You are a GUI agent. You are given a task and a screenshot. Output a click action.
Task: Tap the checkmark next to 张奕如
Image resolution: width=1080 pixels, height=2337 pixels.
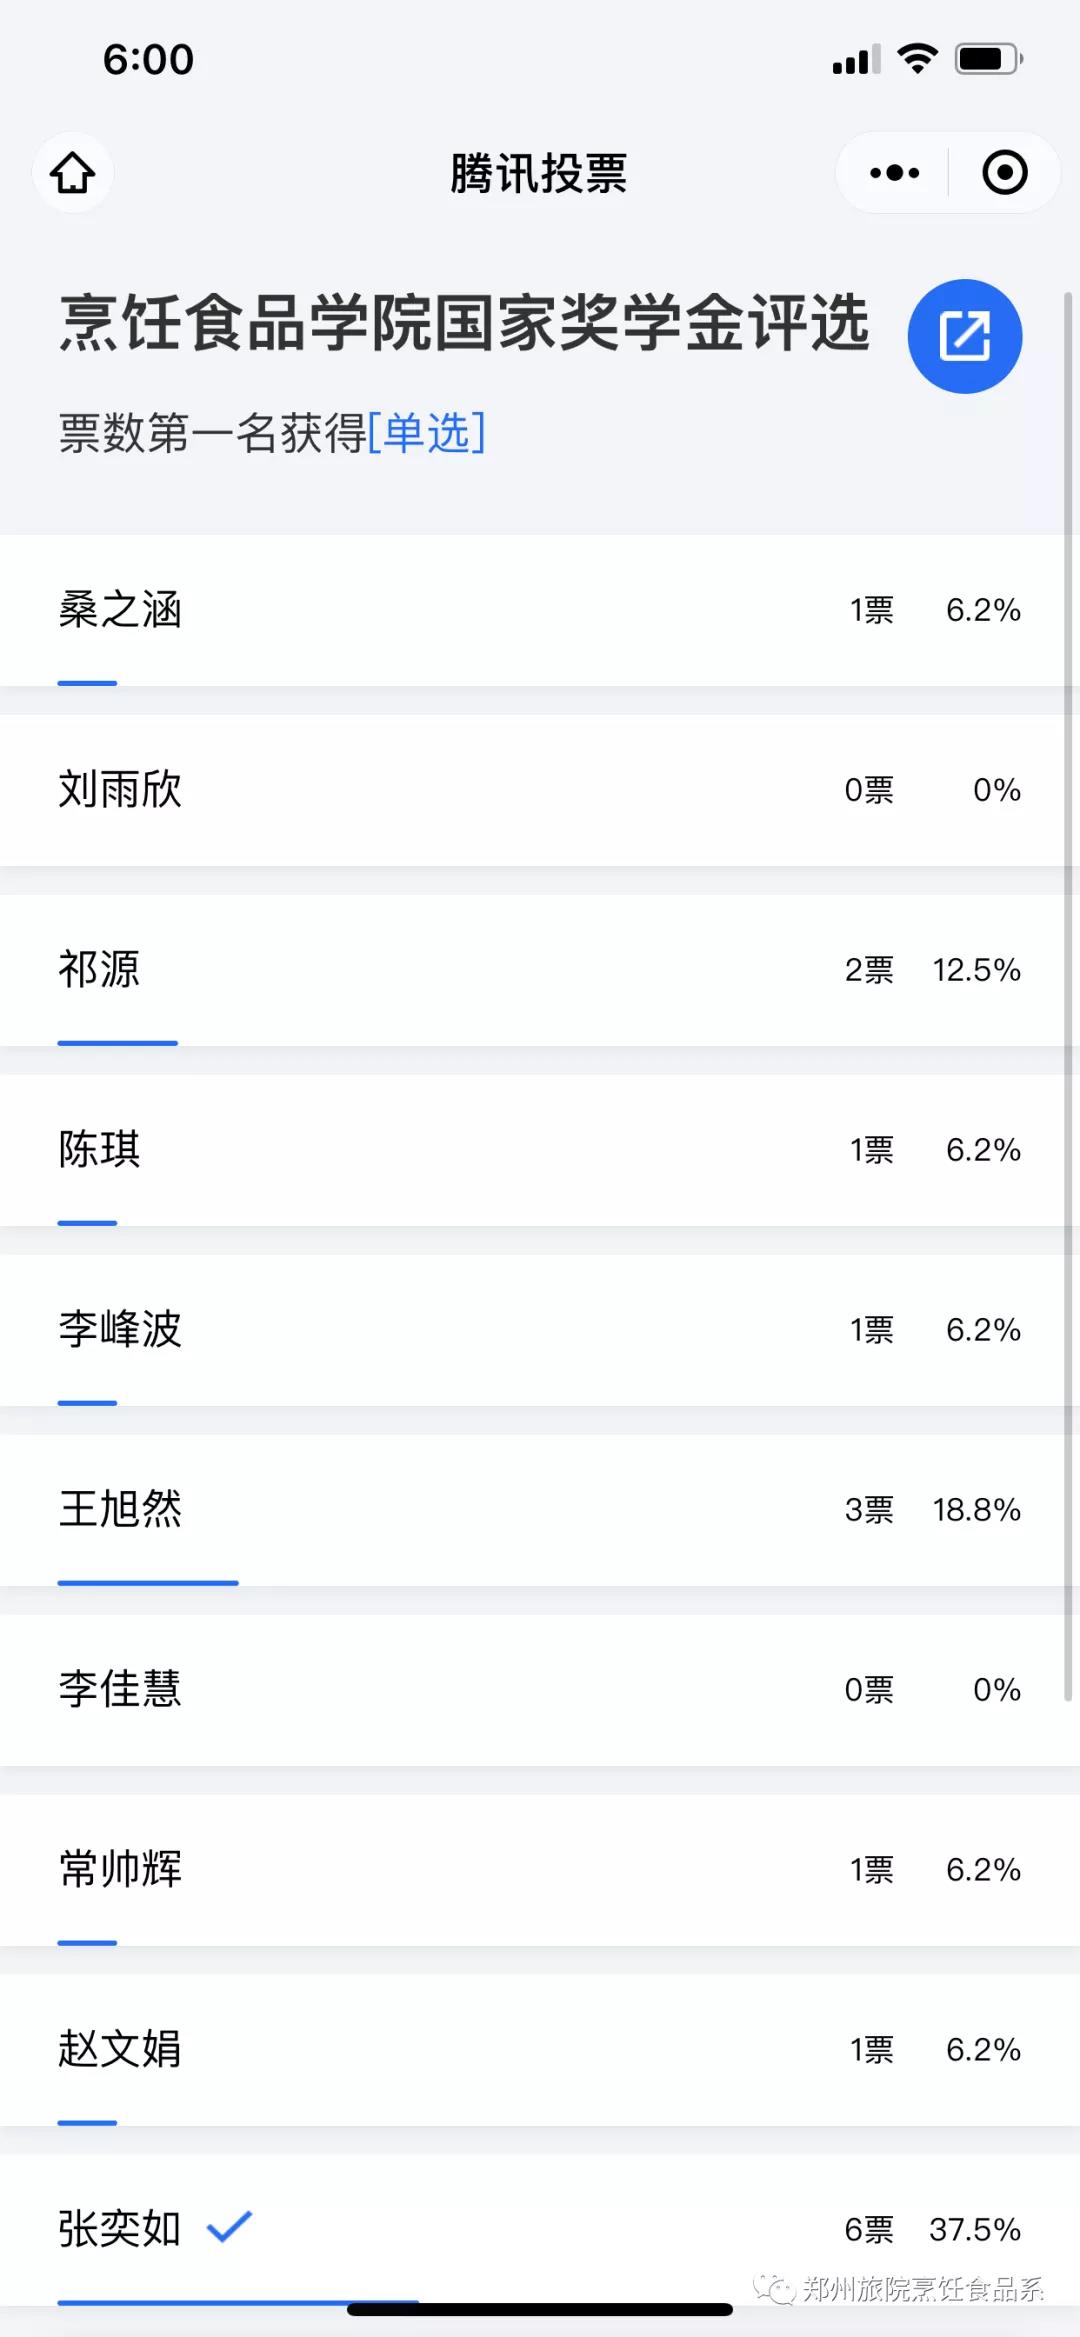coord(229,2225)
